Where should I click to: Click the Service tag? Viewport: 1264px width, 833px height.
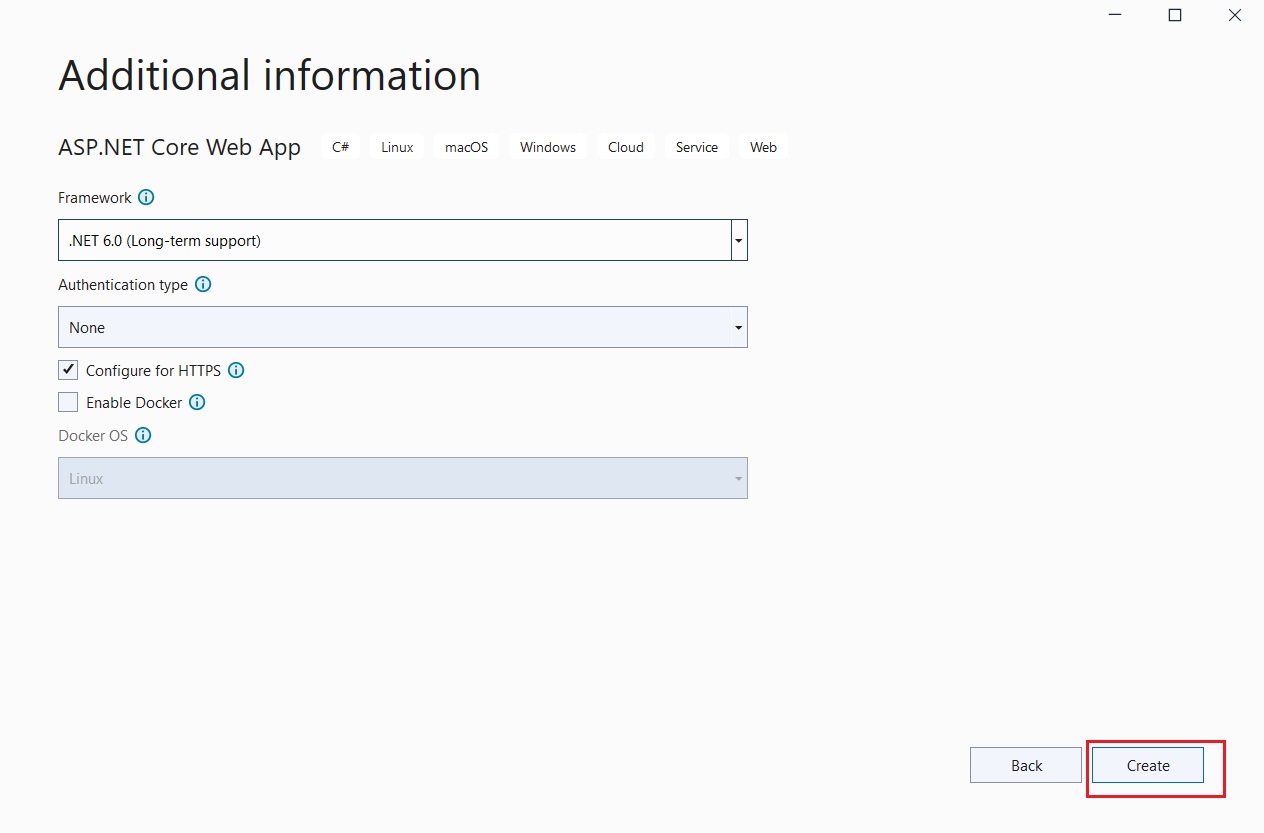[x=697, y=147]
